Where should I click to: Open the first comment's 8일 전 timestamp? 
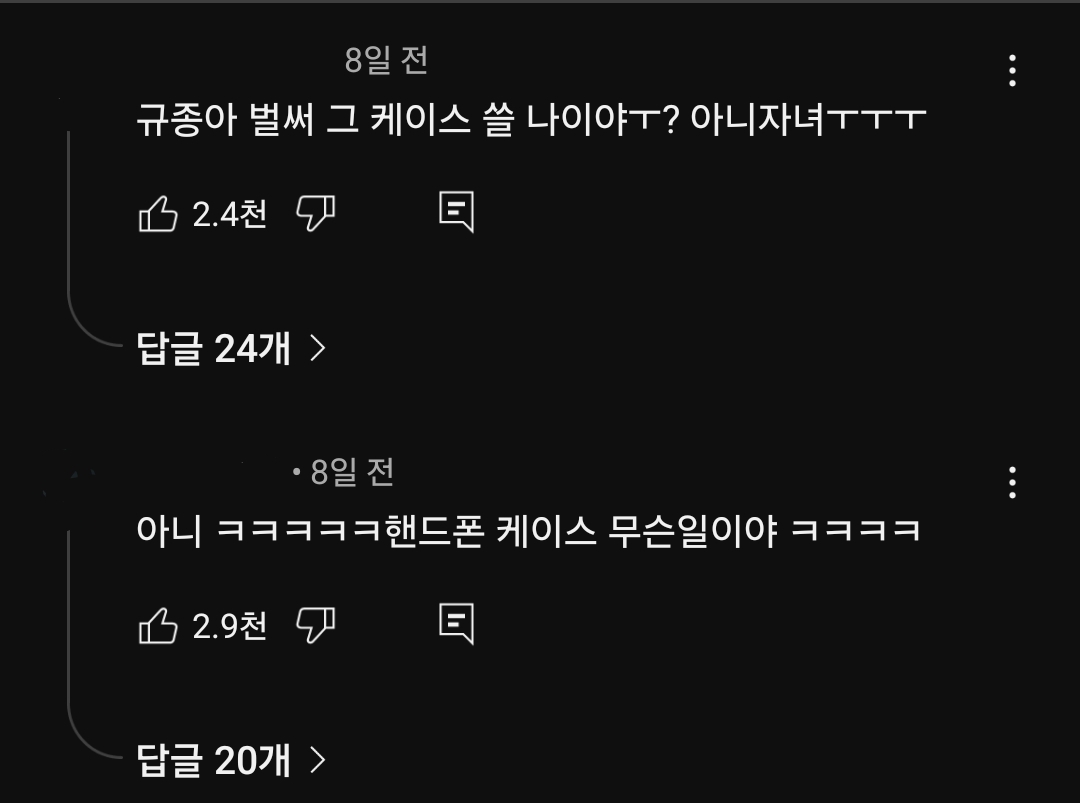point(386,61)
